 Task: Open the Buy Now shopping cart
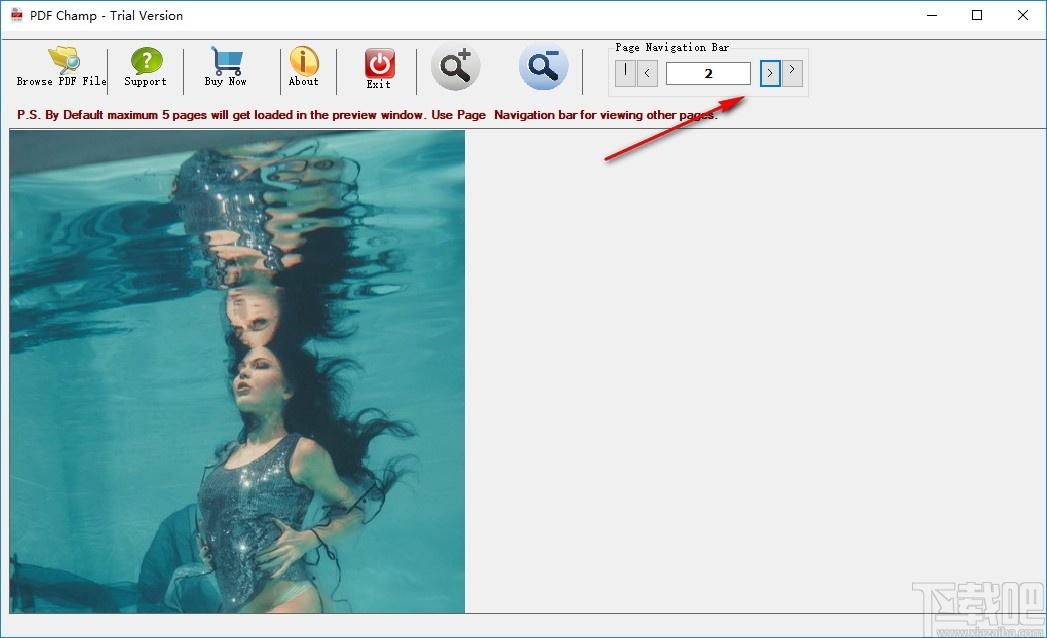(x=226, y=67)
